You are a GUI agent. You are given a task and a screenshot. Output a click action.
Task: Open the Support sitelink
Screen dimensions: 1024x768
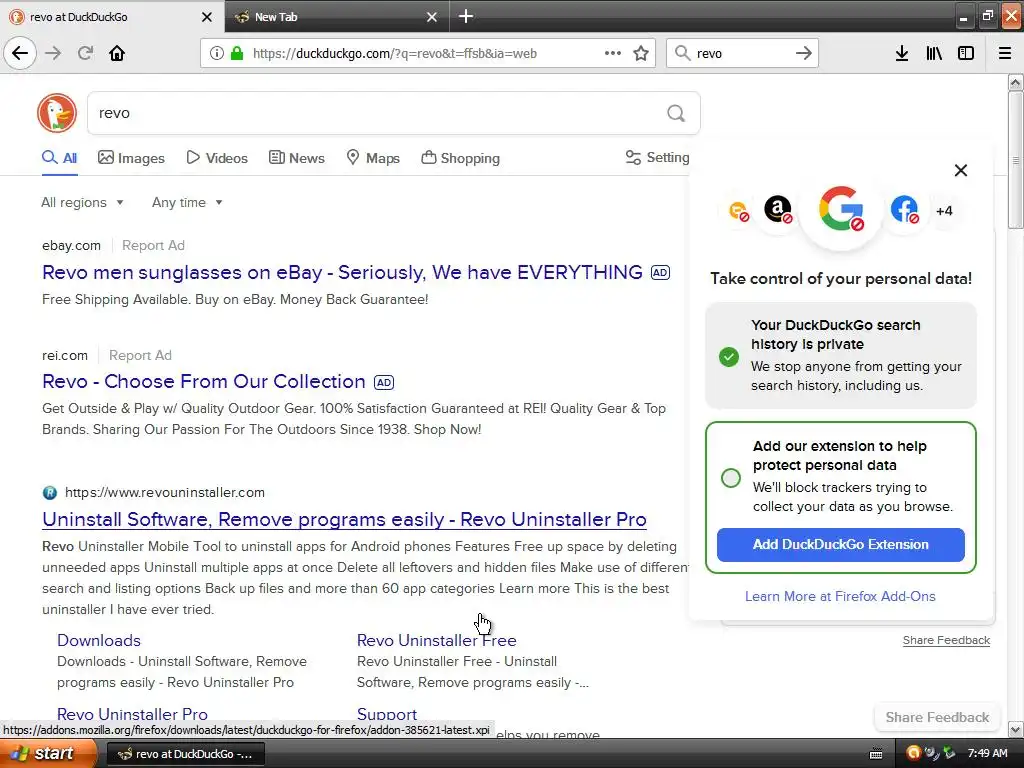coord(387,714)
